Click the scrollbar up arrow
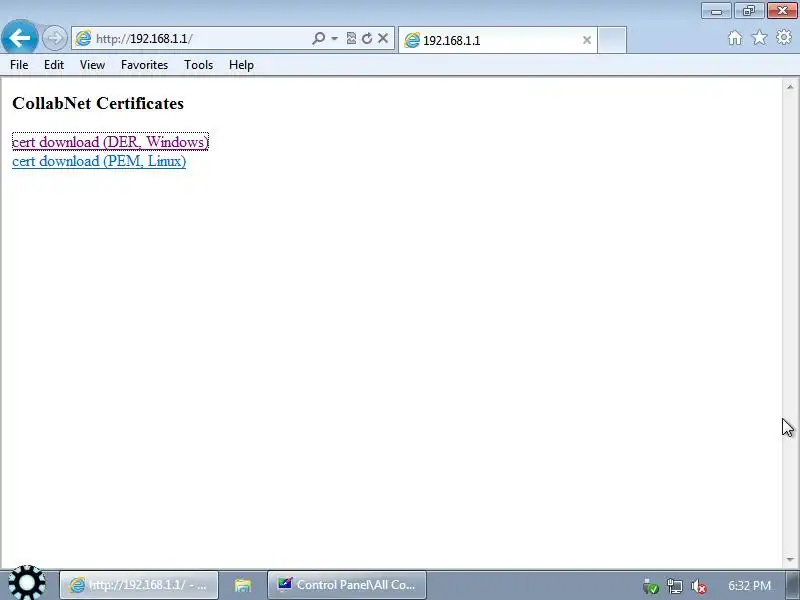The image size is (800, 600). click(790, 87)
